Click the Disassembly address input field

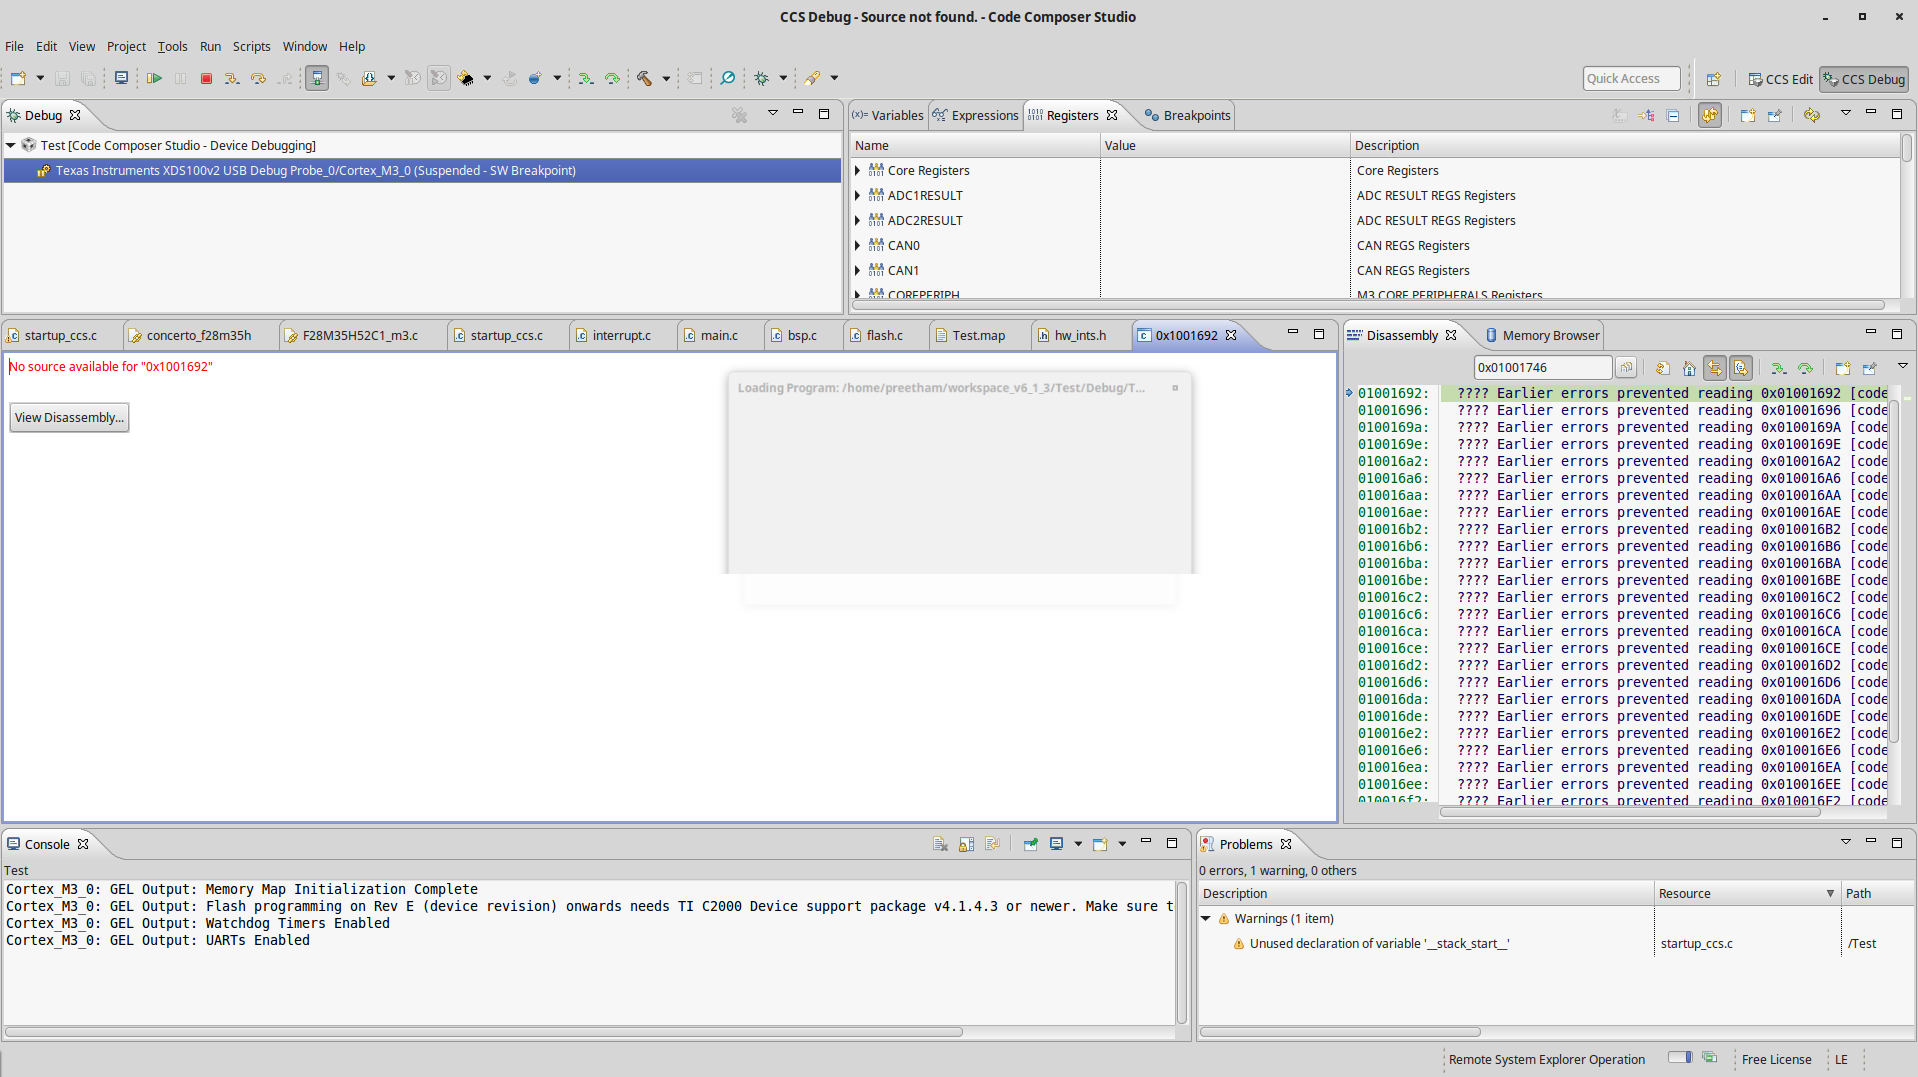(1542, 368)
